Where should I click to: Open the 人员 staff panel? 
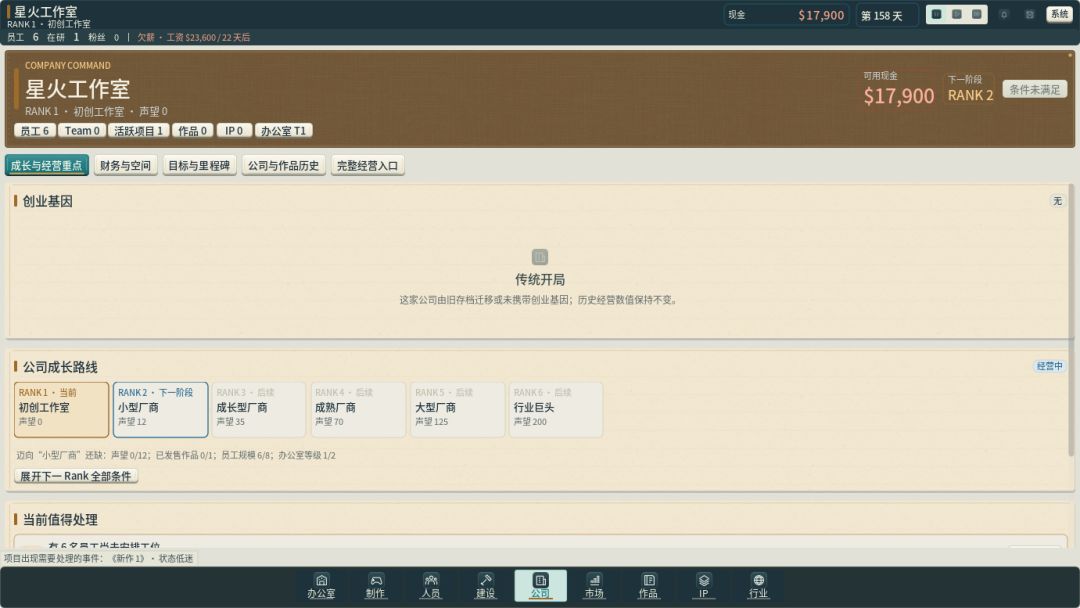point(430,585)
